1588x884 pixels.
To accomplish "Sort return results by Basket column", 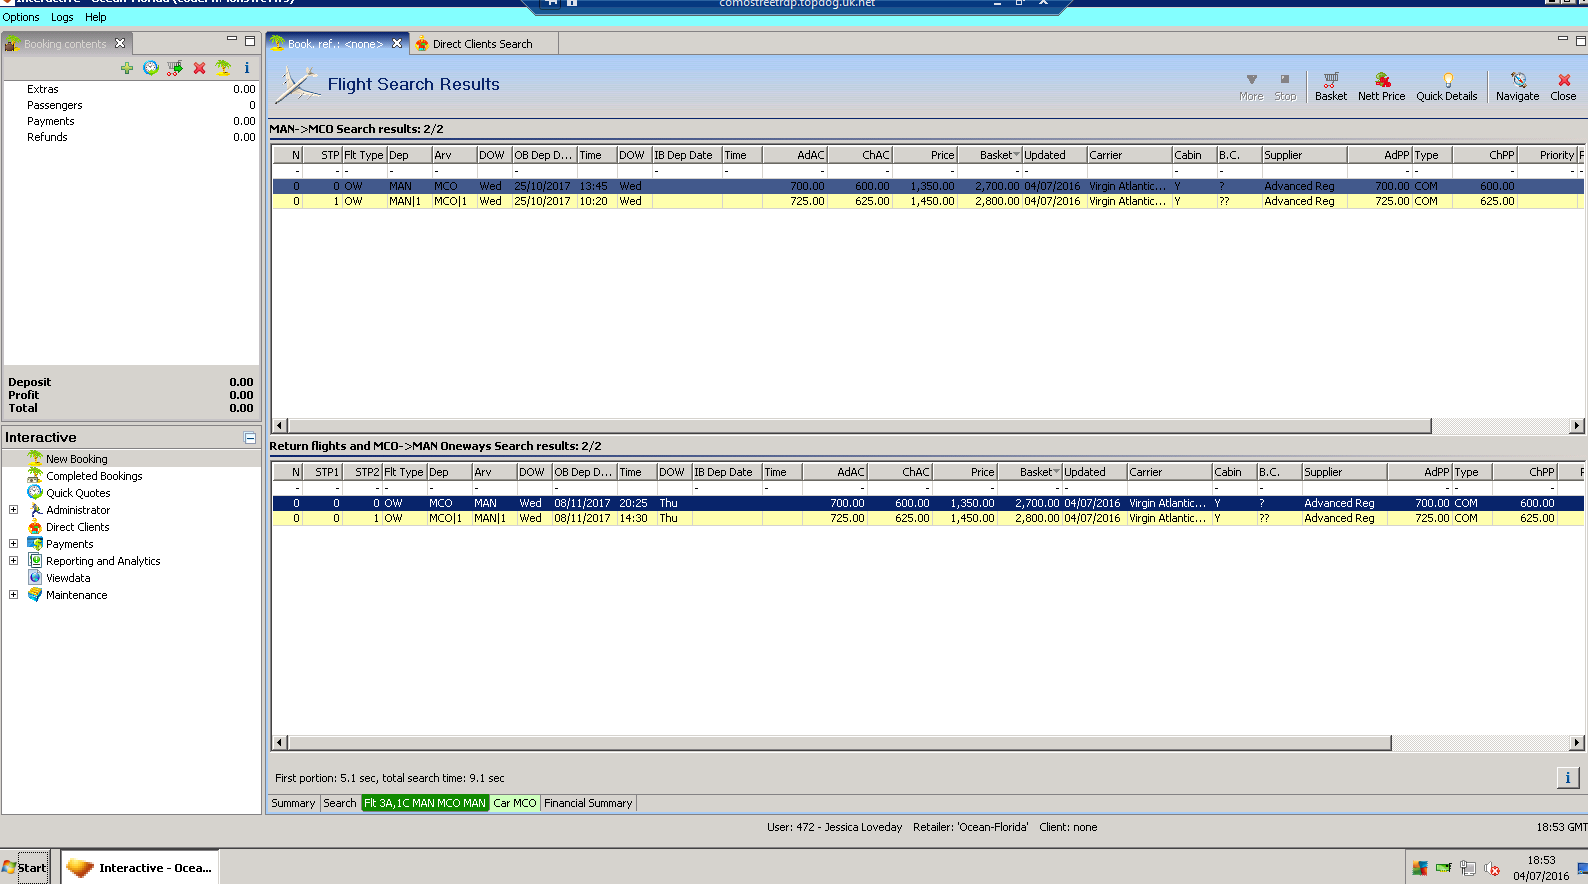I will pos(1030,472).
